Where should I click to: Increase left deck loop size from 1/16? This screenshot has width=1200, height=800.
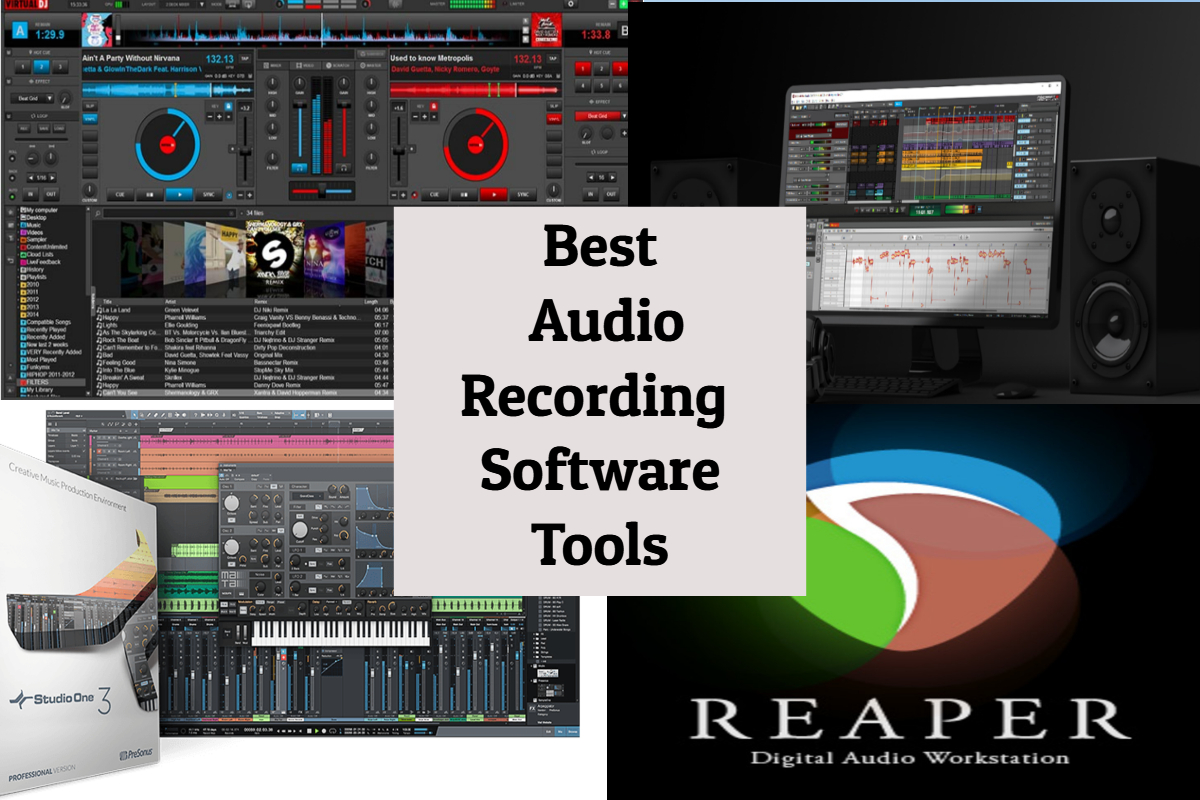(x=52, y=178)
